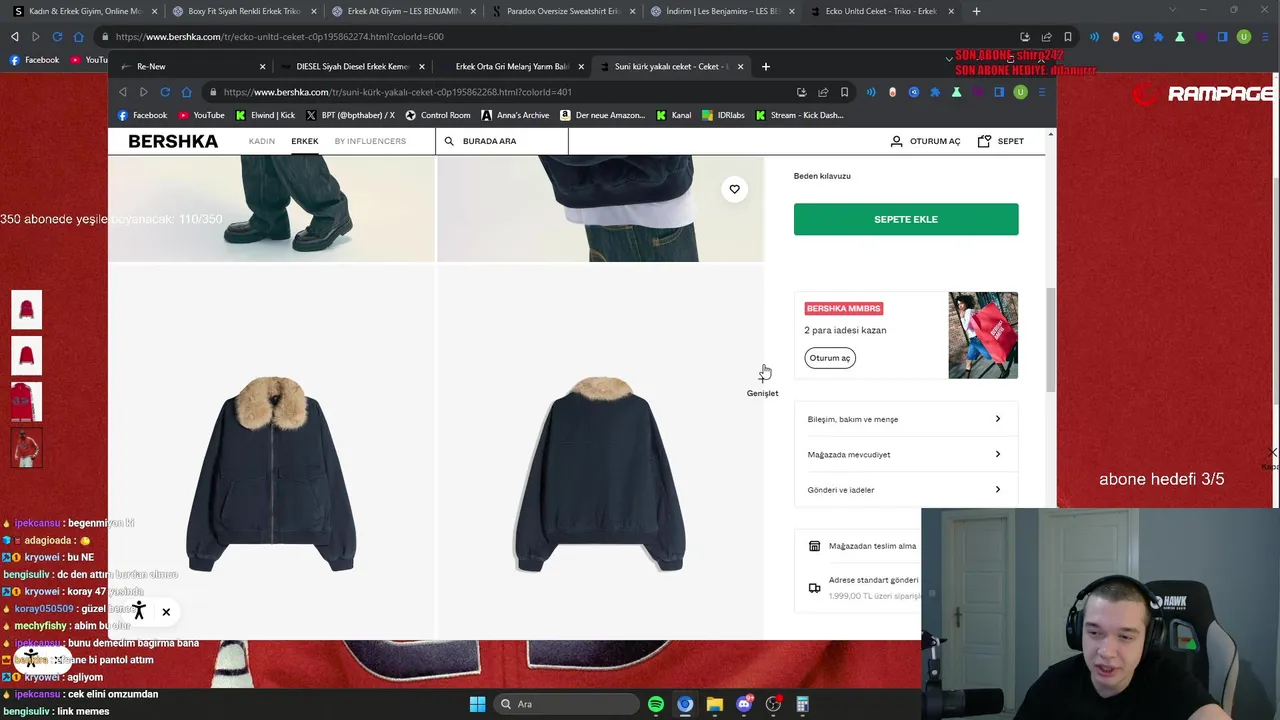Click the inner browser address bar
The width and height of the screenshot is (1280, 720).
[x=500, y=92]
